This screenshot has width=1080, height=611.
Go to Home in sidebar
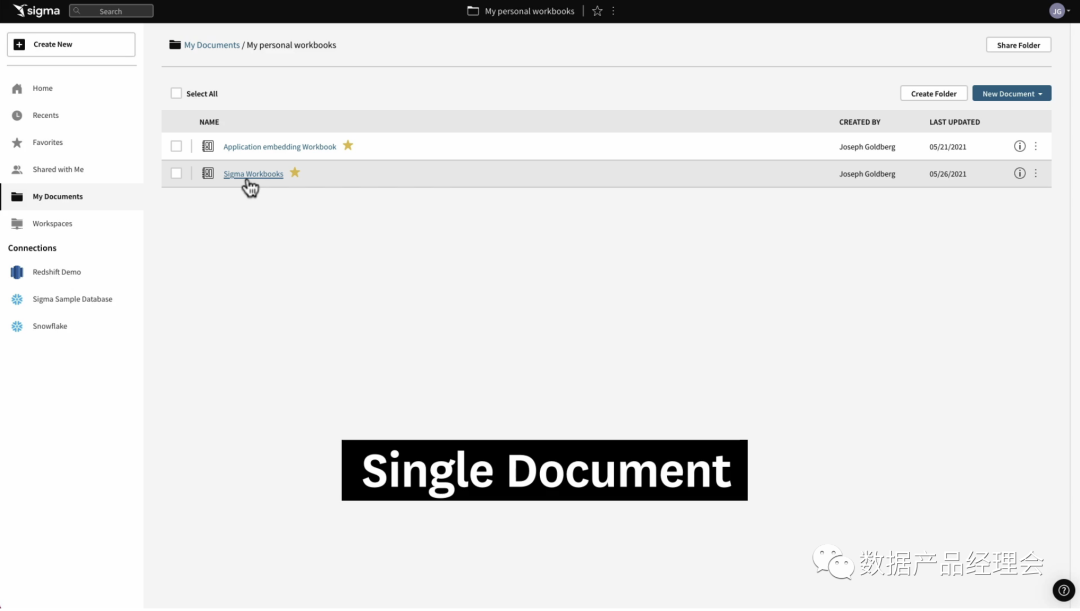click(42, 88)
